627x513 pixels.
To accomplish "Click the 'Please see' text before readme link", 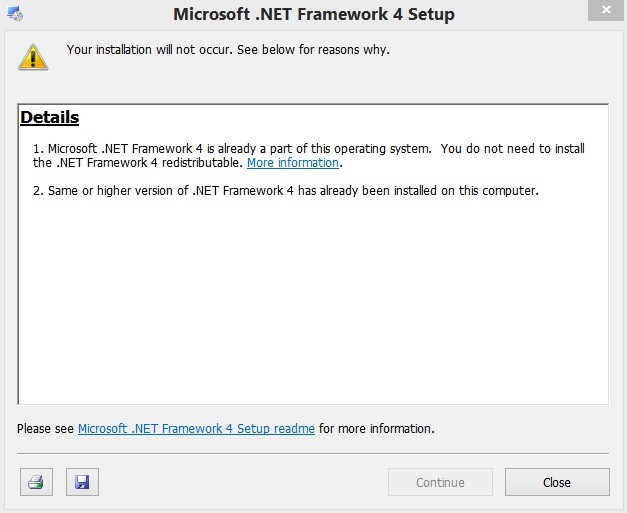I will 46,429.
